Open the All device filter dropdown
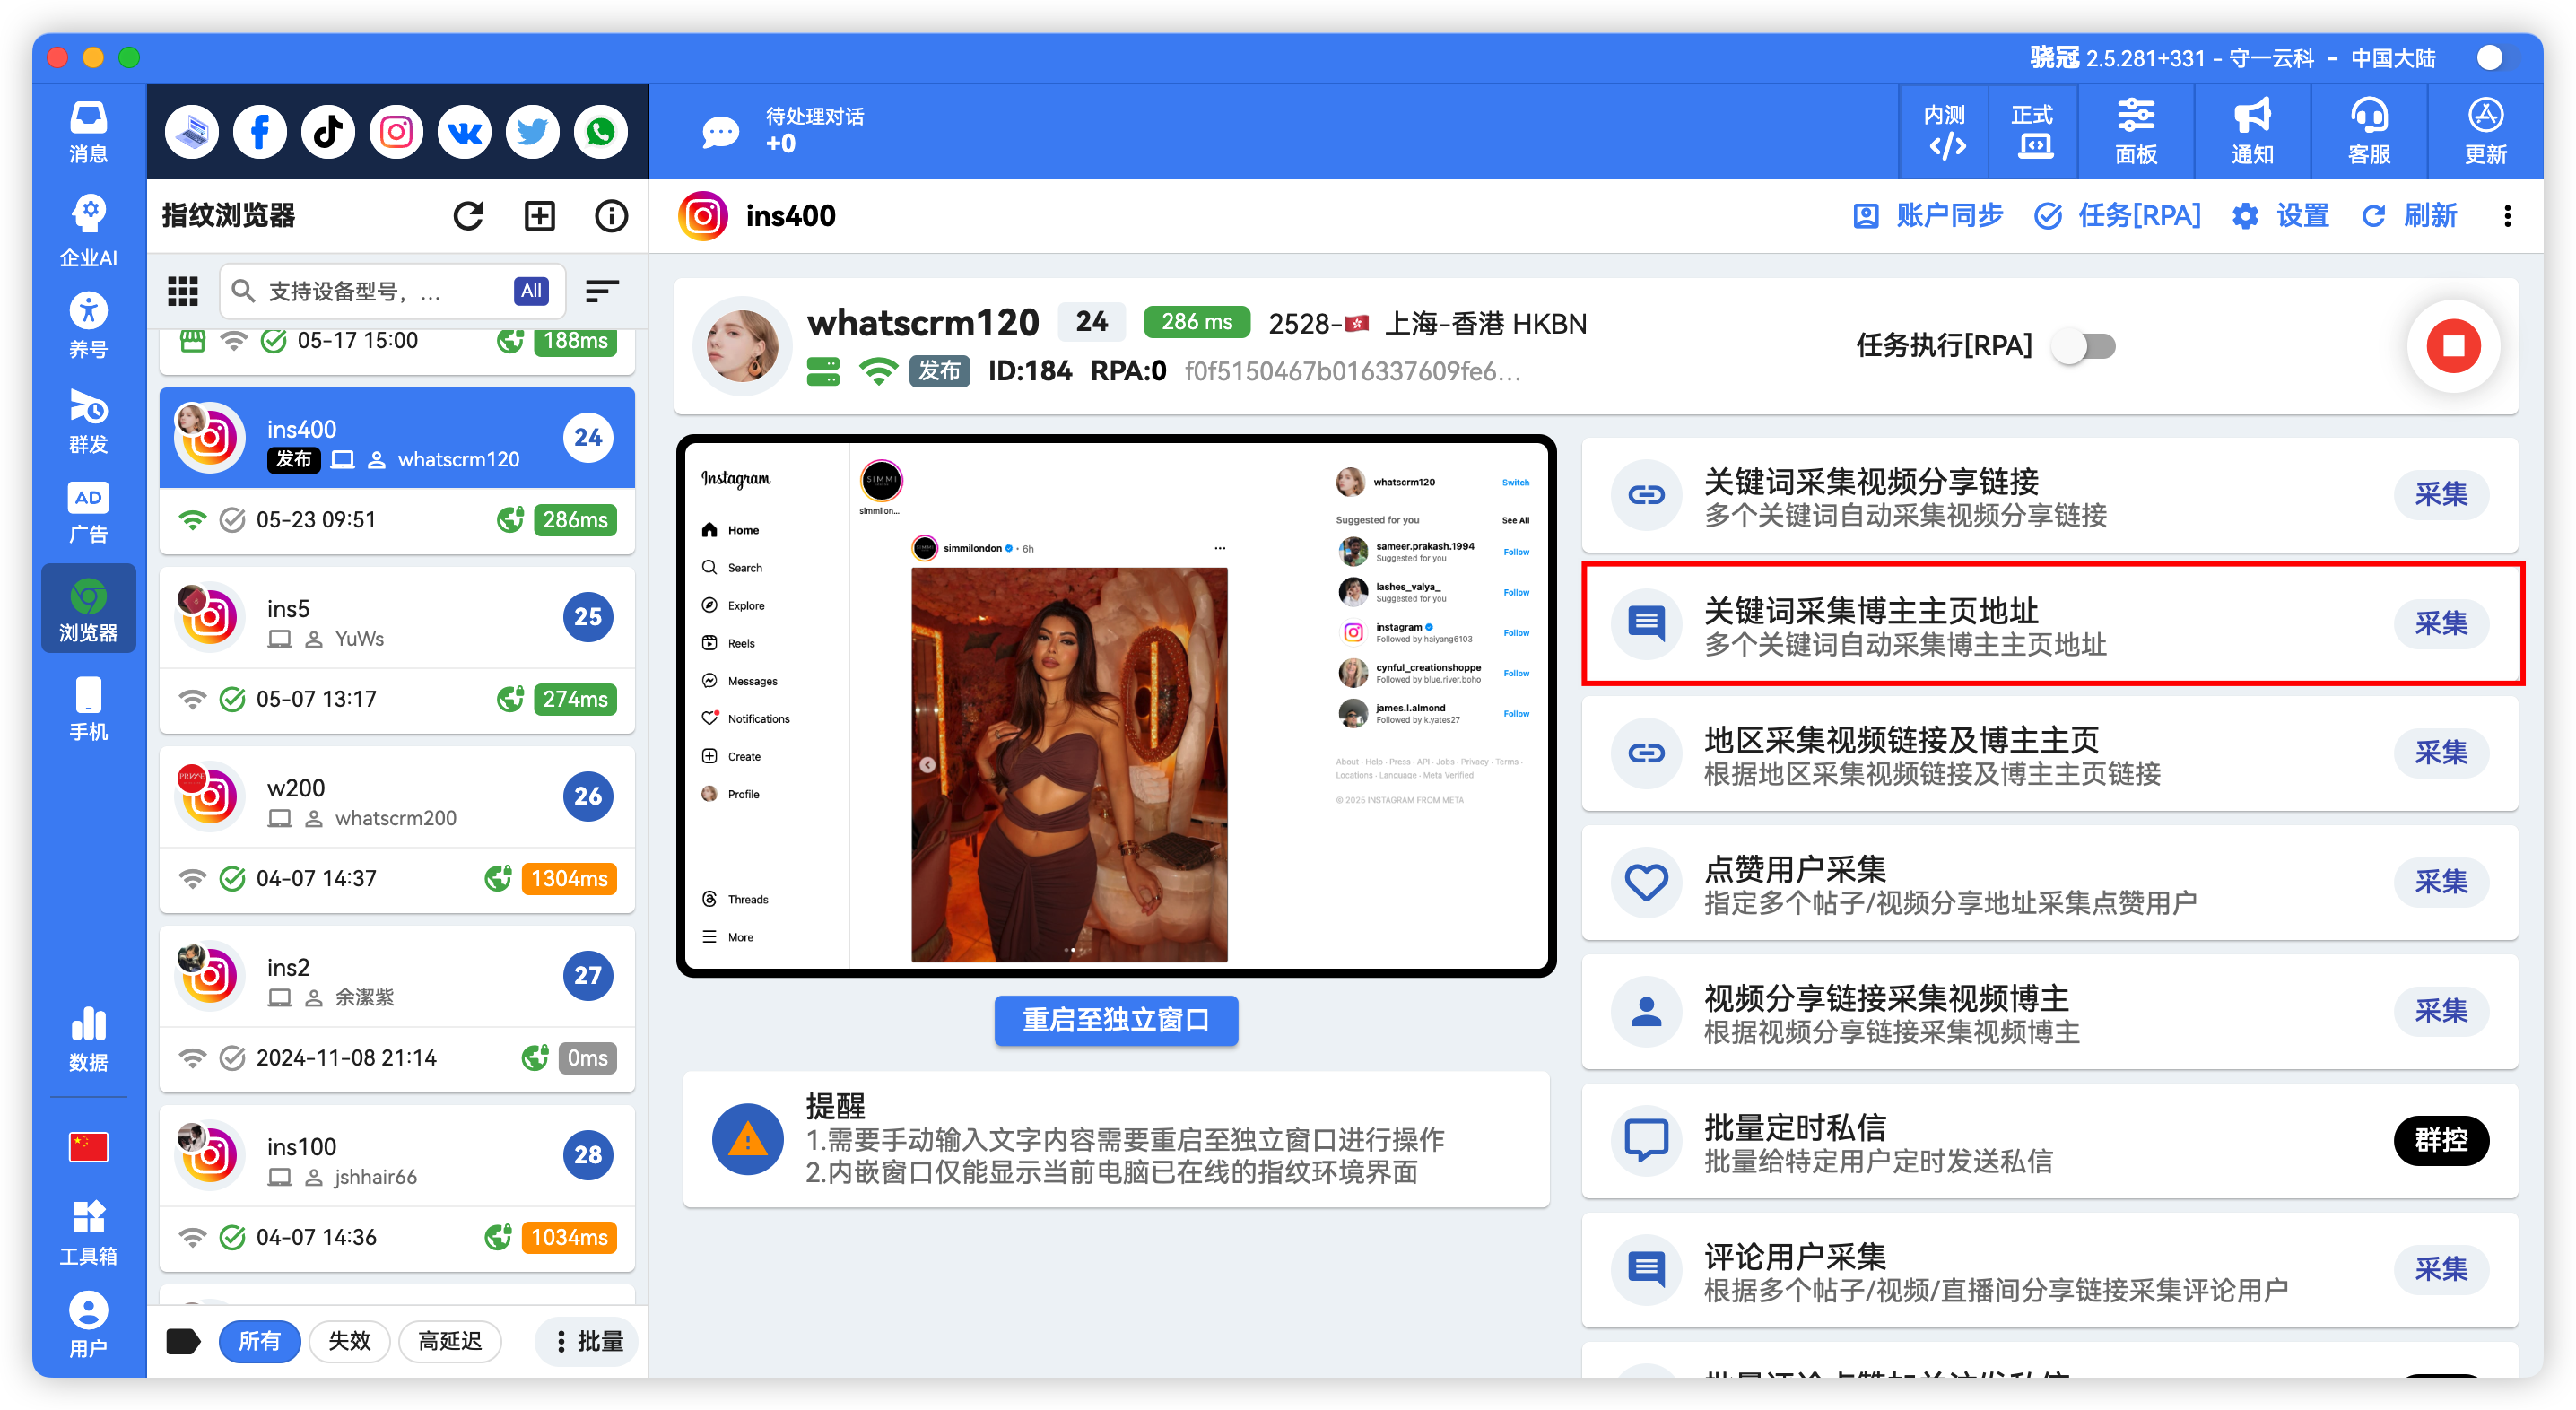This screenshot has width=2576, height=1410. (531, 291)
